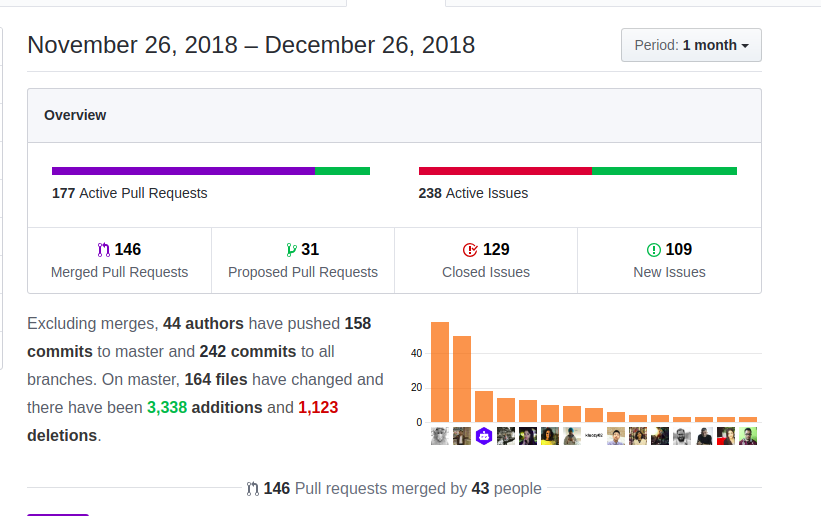
Task: Click the '242 commits' text
Action: pos(248,352)
